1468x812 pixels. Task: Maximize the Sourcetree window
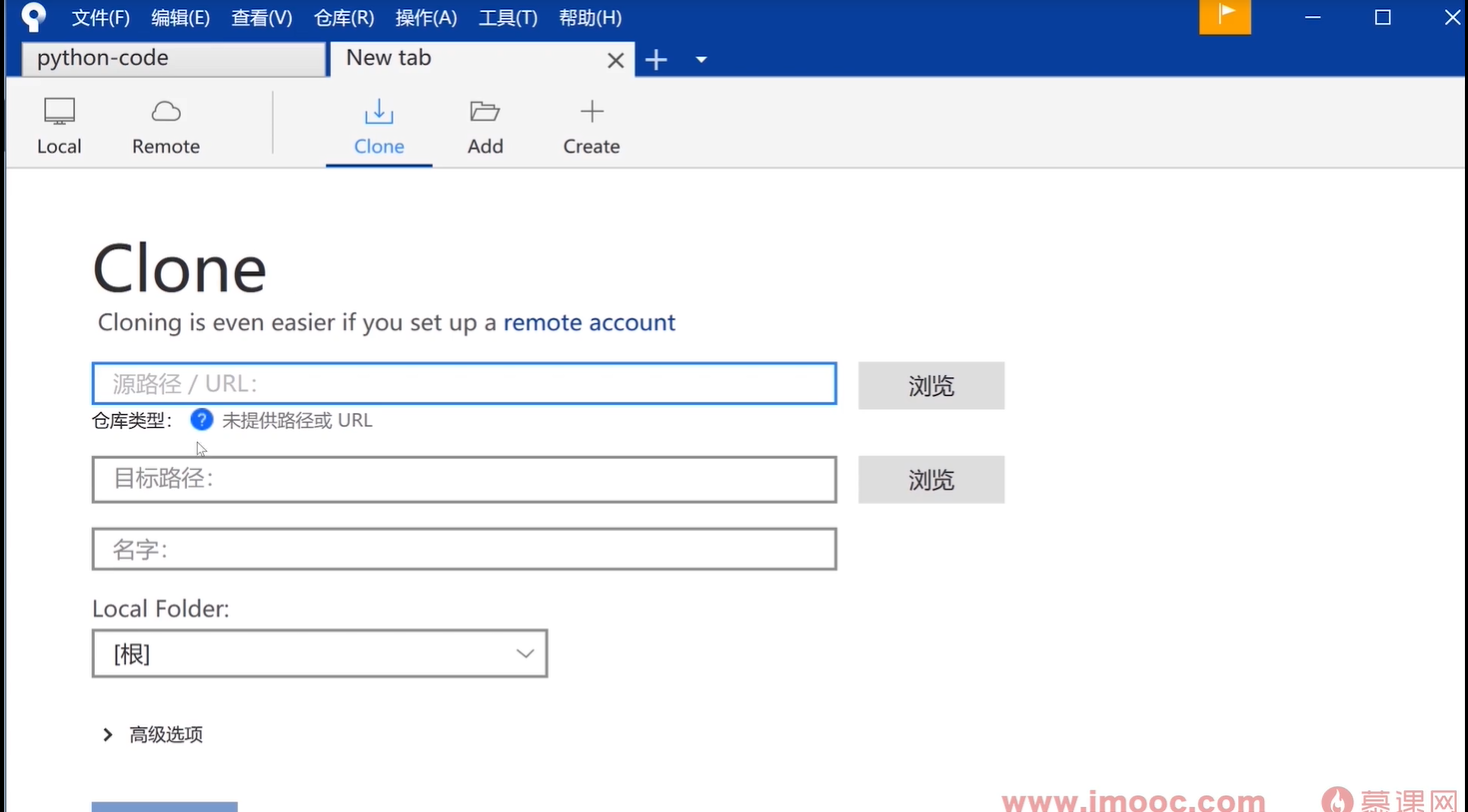coord(1383,17)
